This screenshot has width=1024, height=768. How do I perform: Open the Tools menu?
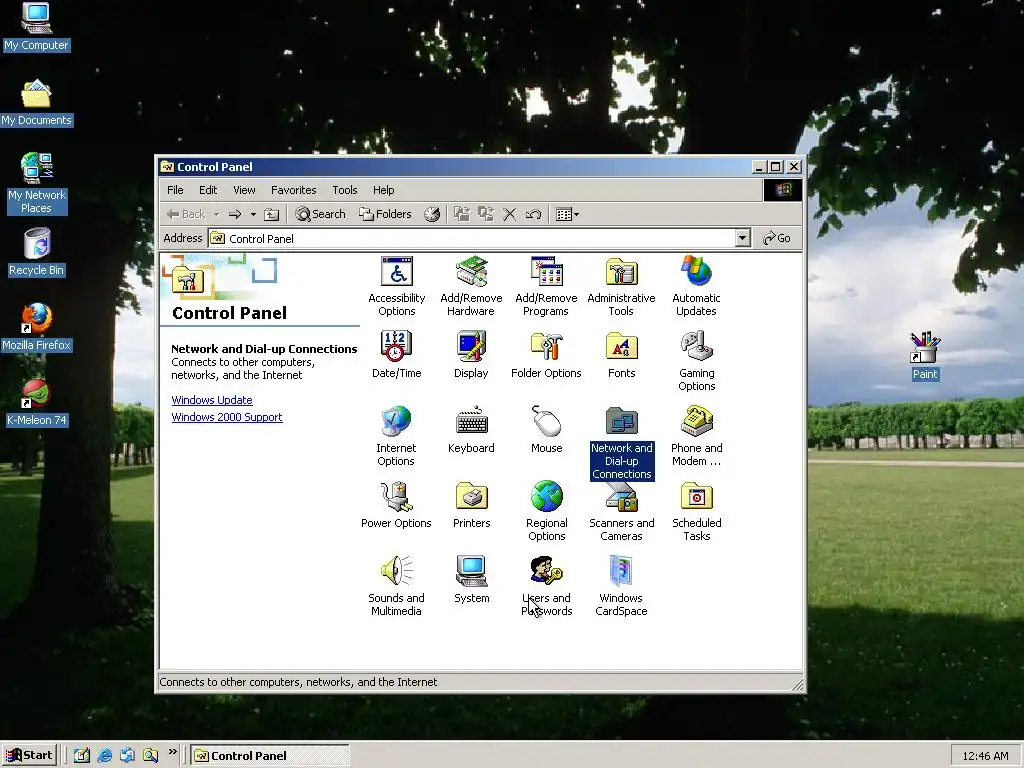[344, 190]
